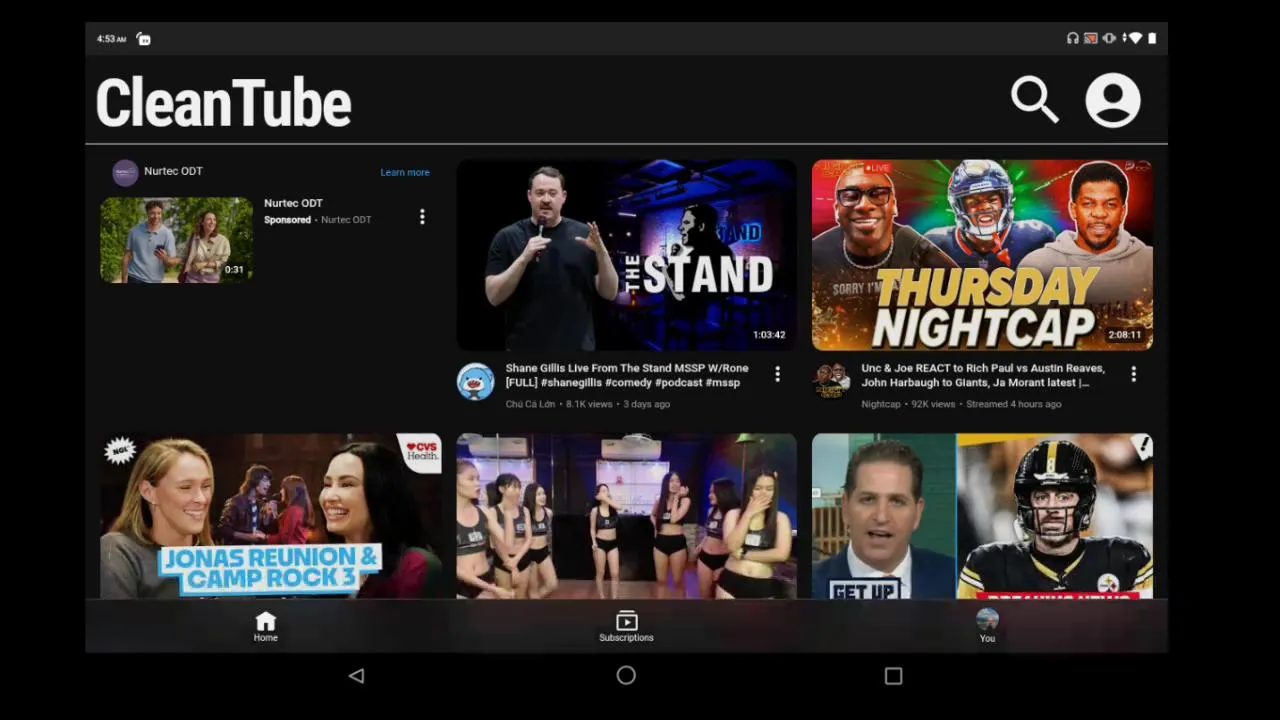
Task: Play the Nurtec ODT sponsored video thumbnail
Action: coord(177,240)
